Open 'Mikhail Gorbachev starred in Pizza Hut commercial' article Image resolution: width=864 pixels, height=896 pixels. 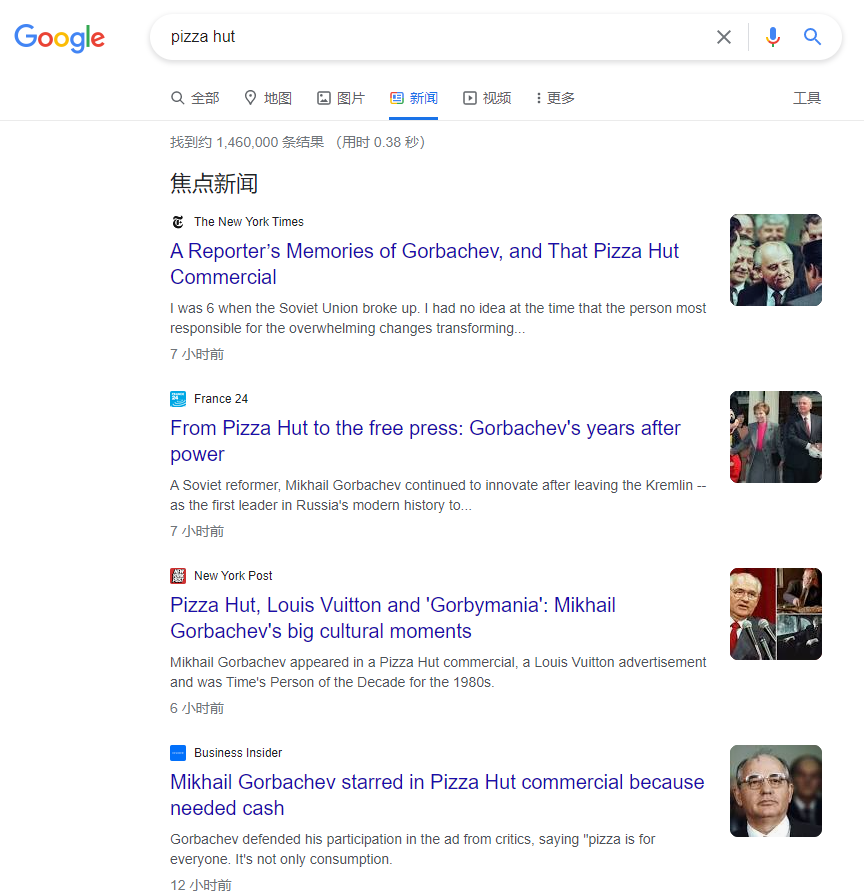pos(437,795)
